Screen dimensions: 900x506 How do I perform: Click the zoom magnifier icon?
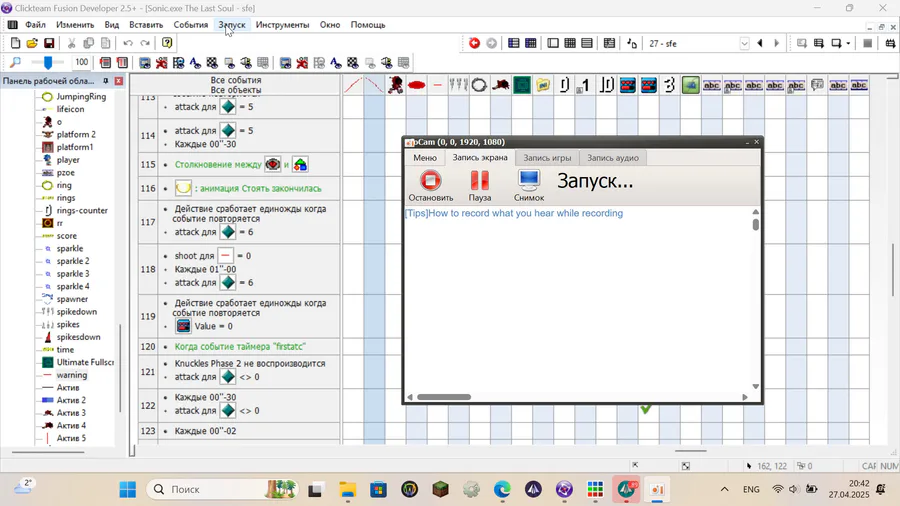pos(15,62)
